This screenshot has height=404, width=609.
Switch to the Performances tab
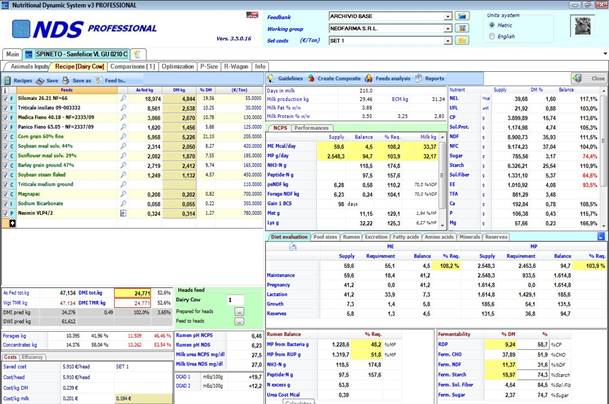pyautogui.click(x=311, y=128)
